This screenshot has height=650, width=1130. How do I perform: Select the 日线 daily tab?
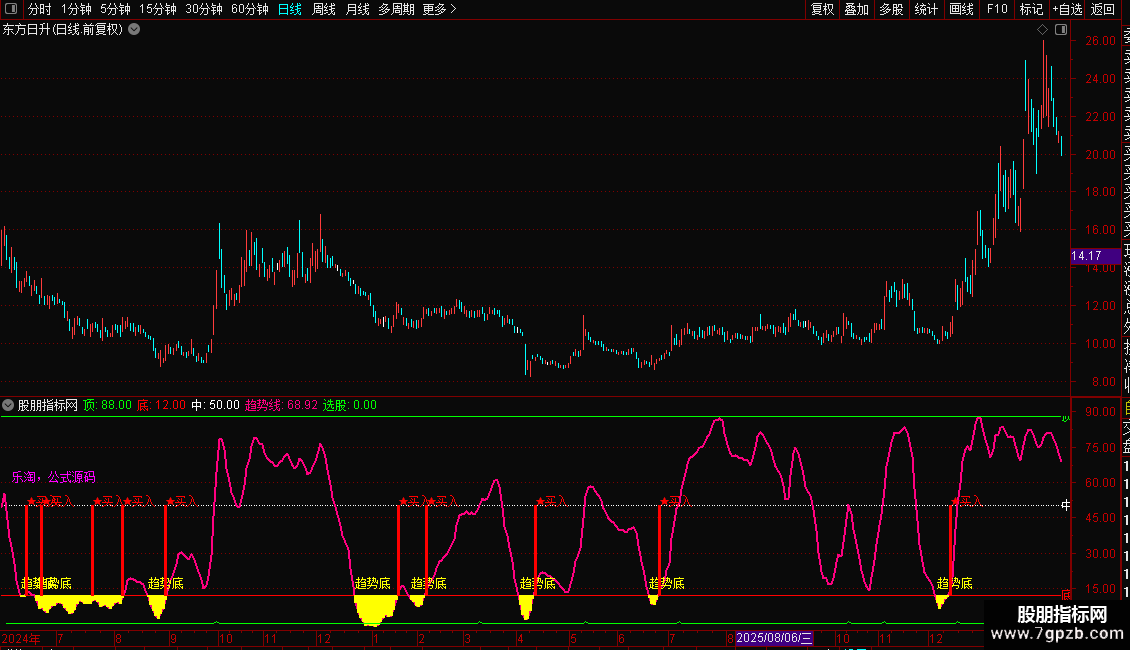pyautogui.click(x=290, y=9)
